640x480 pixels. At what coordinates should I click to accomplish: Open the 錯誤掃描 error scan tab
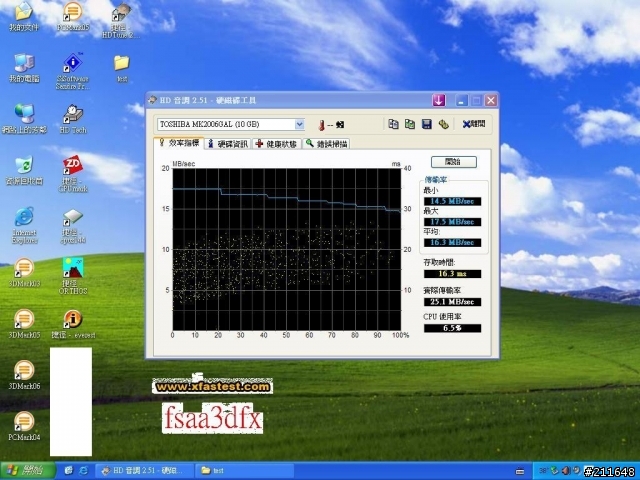coord(327,144)
